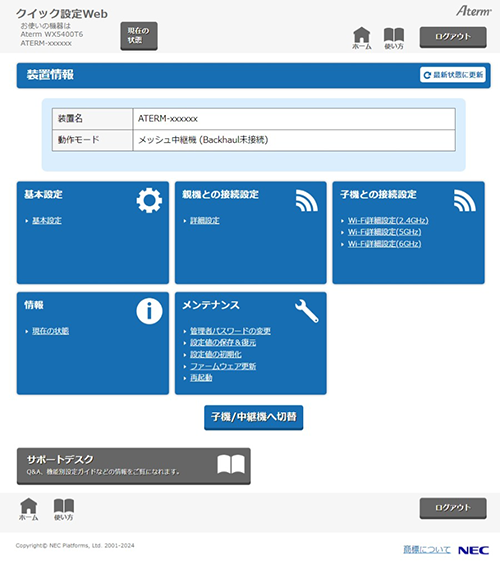Viewport: 500px width, 563px height.
Task: Go to the top ホーム house icon
Action: click(361, 38)
